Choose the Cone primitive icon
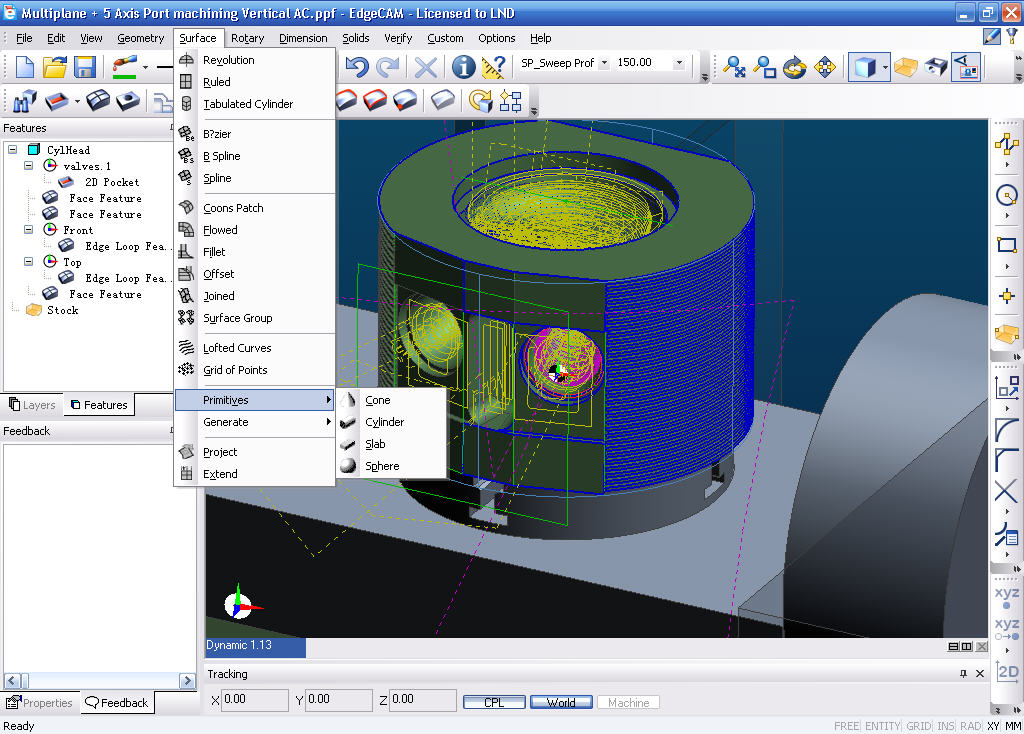 348,400
